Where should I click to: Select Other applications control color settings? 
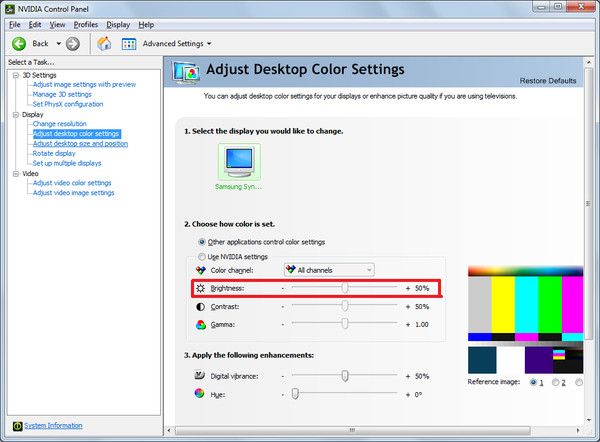[x=202, y=242]
